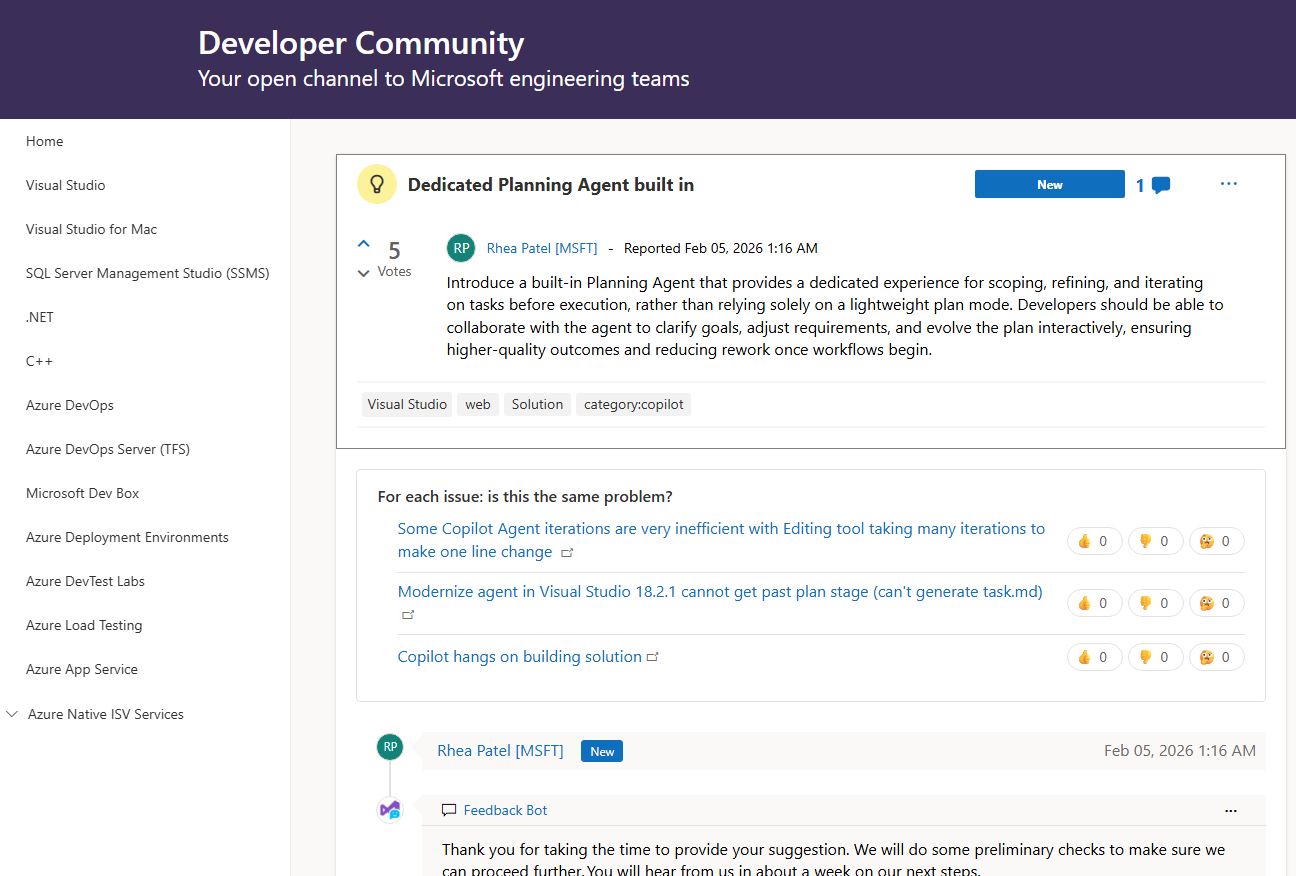This screenshot has width=1296, height=876.
Task: Open SQL Server Management Studio (SSMS) section
Action: (148, 273)
